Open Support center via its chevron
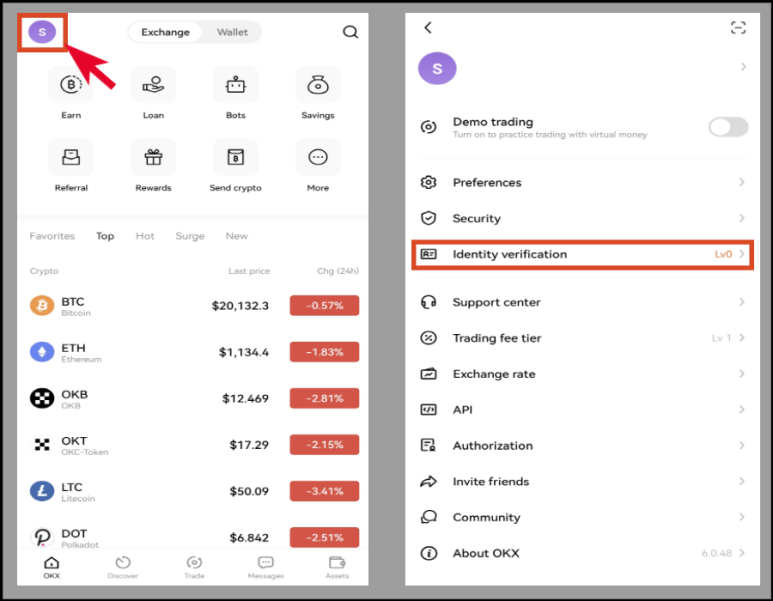773x601 pixels. click(x=741, y=302)
